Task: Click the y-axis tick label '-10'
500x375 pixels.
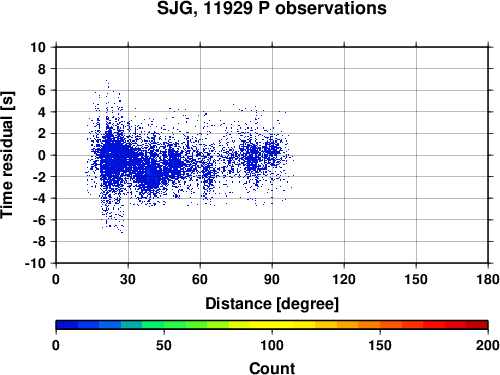Action: click(35, 263)
